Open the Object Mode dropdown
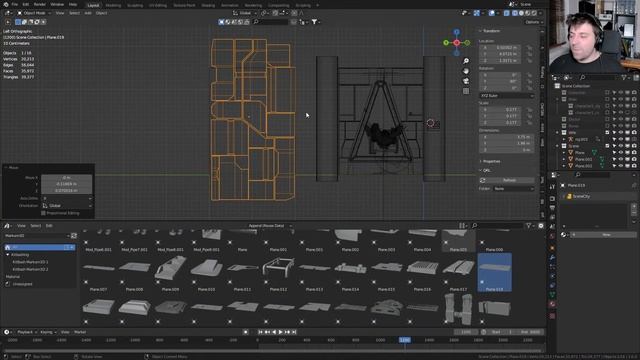Image resolution: width=640 pixels, height=360 pixels. 33,13
